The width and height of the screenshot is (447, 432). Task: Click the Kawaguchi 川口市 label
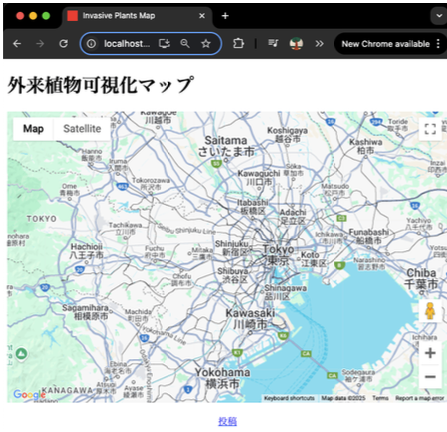coord(259,178)
